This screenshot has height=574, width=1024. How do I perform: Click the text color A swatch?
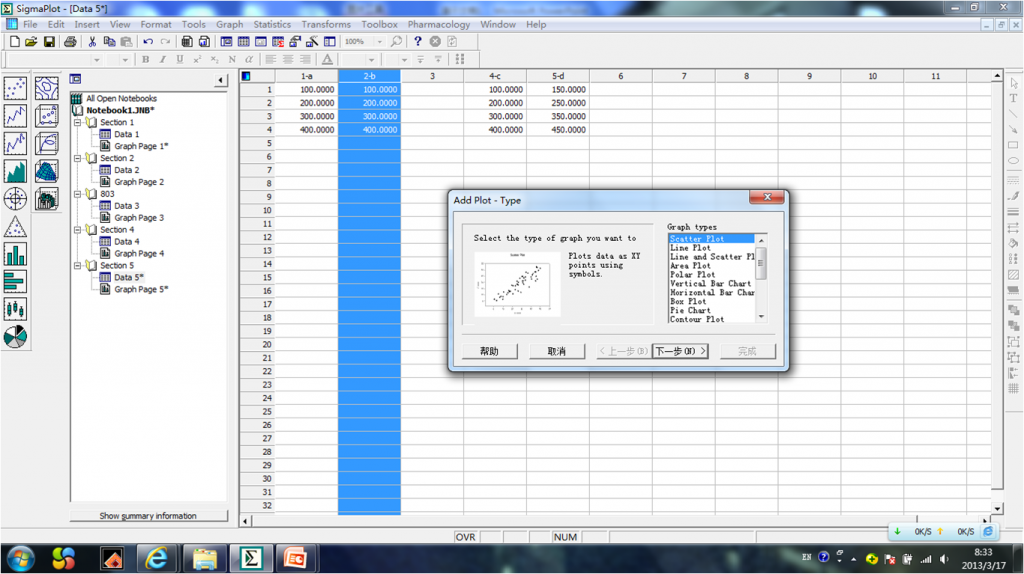(x=327, y=59)
